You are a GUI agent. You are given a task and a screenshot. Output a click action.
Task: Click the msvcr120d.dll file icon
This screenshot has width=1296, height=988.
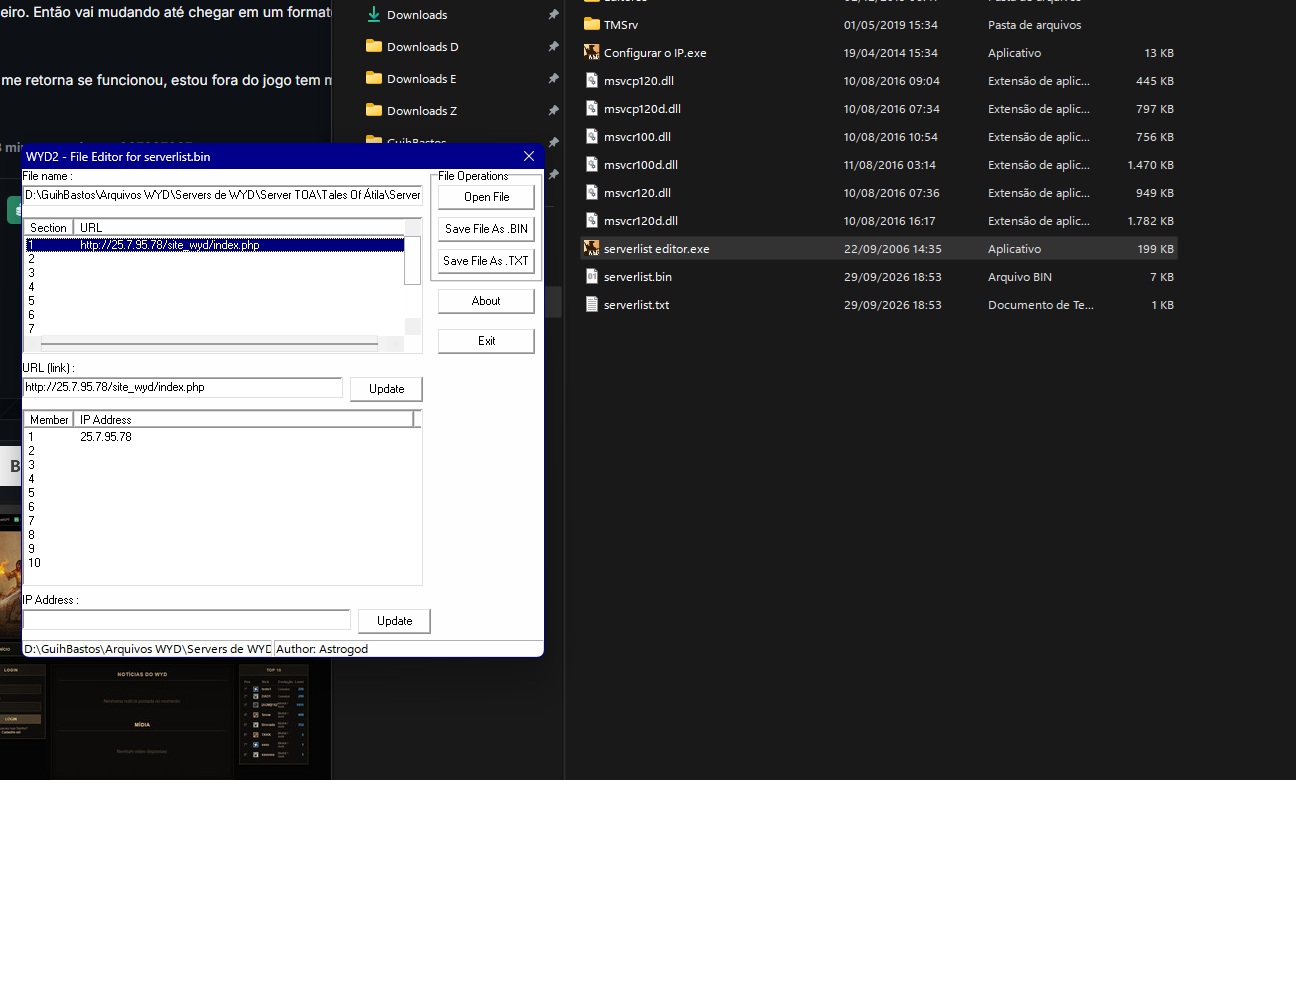pyautogui.click(x=592, y=220)
